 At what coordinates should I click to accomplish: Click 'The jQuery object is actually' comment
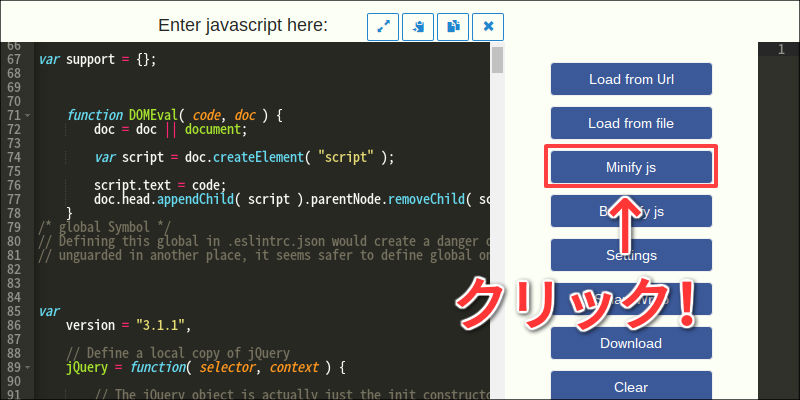click(x=292, y=395)
